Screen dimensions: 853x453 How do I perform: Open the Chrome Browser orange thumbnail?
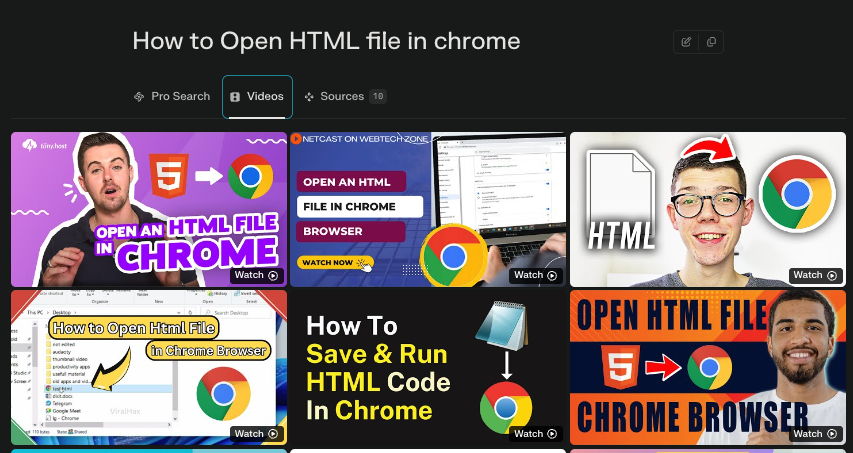[708, 368]
